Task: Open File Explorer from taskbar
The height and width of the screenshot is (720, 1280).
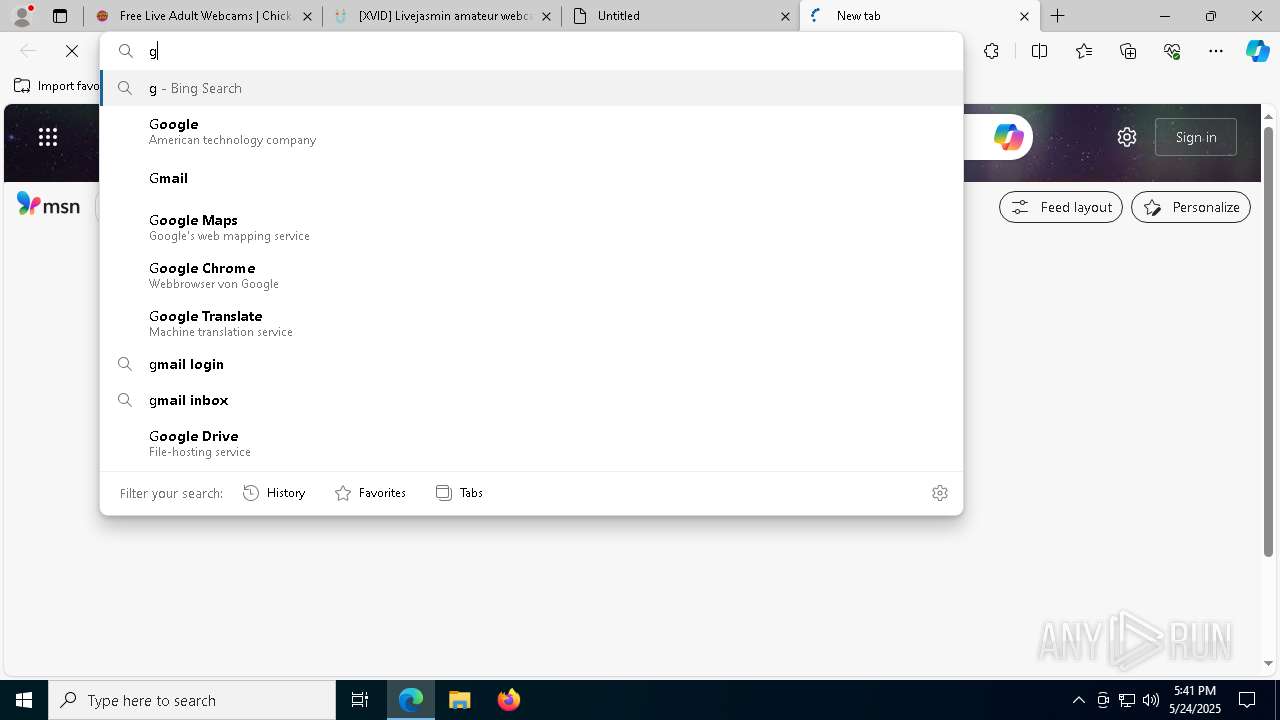Action: pos(460,700)
